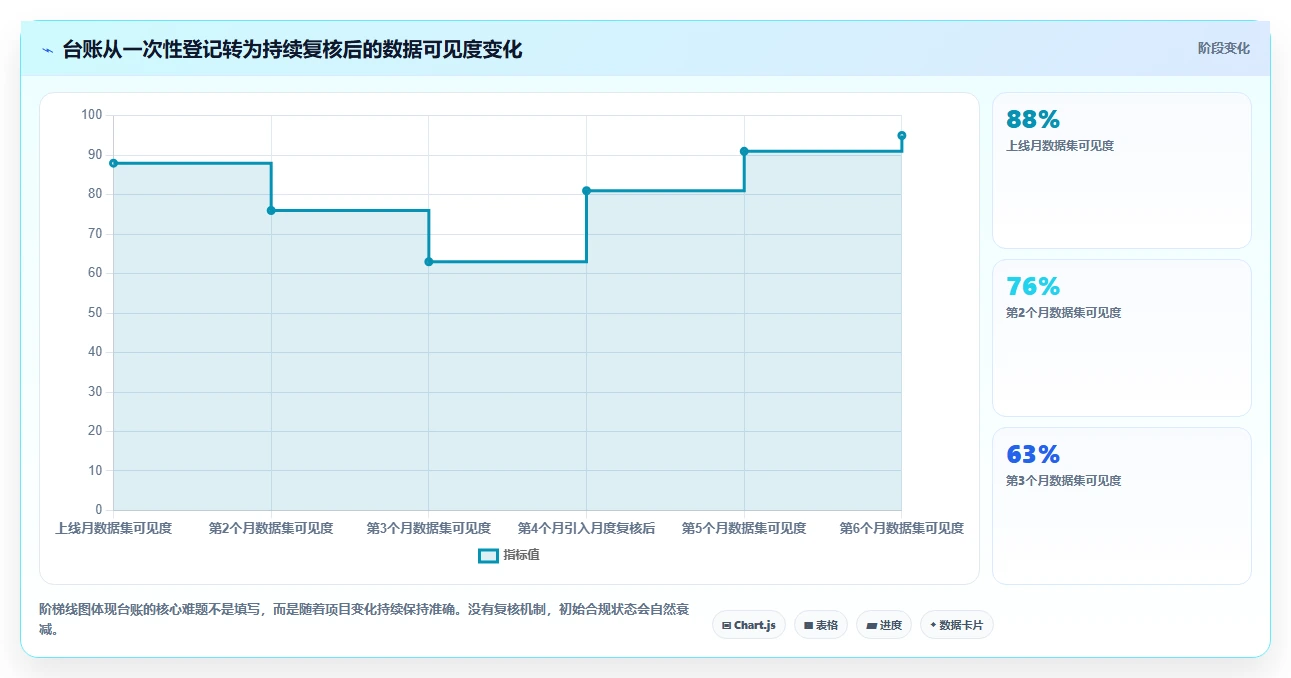Click the 数据卡片 tag chip

coord(957,625)
